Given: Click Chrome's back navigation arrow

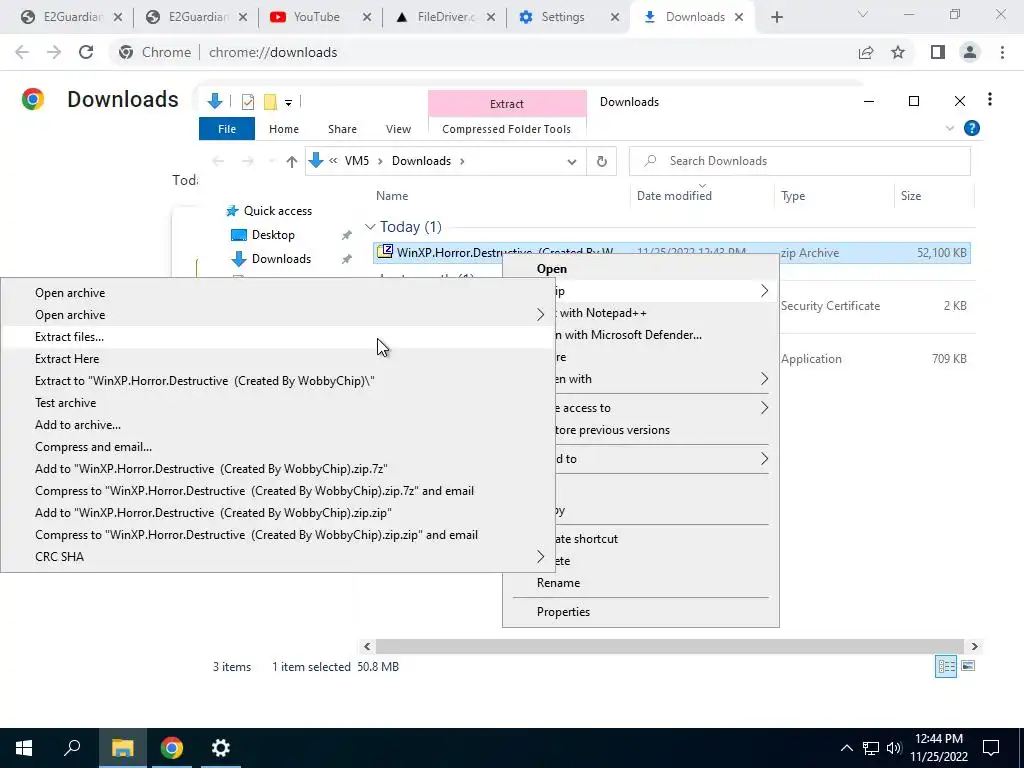Looking at the screenshot, I should (x=22, y=52).
